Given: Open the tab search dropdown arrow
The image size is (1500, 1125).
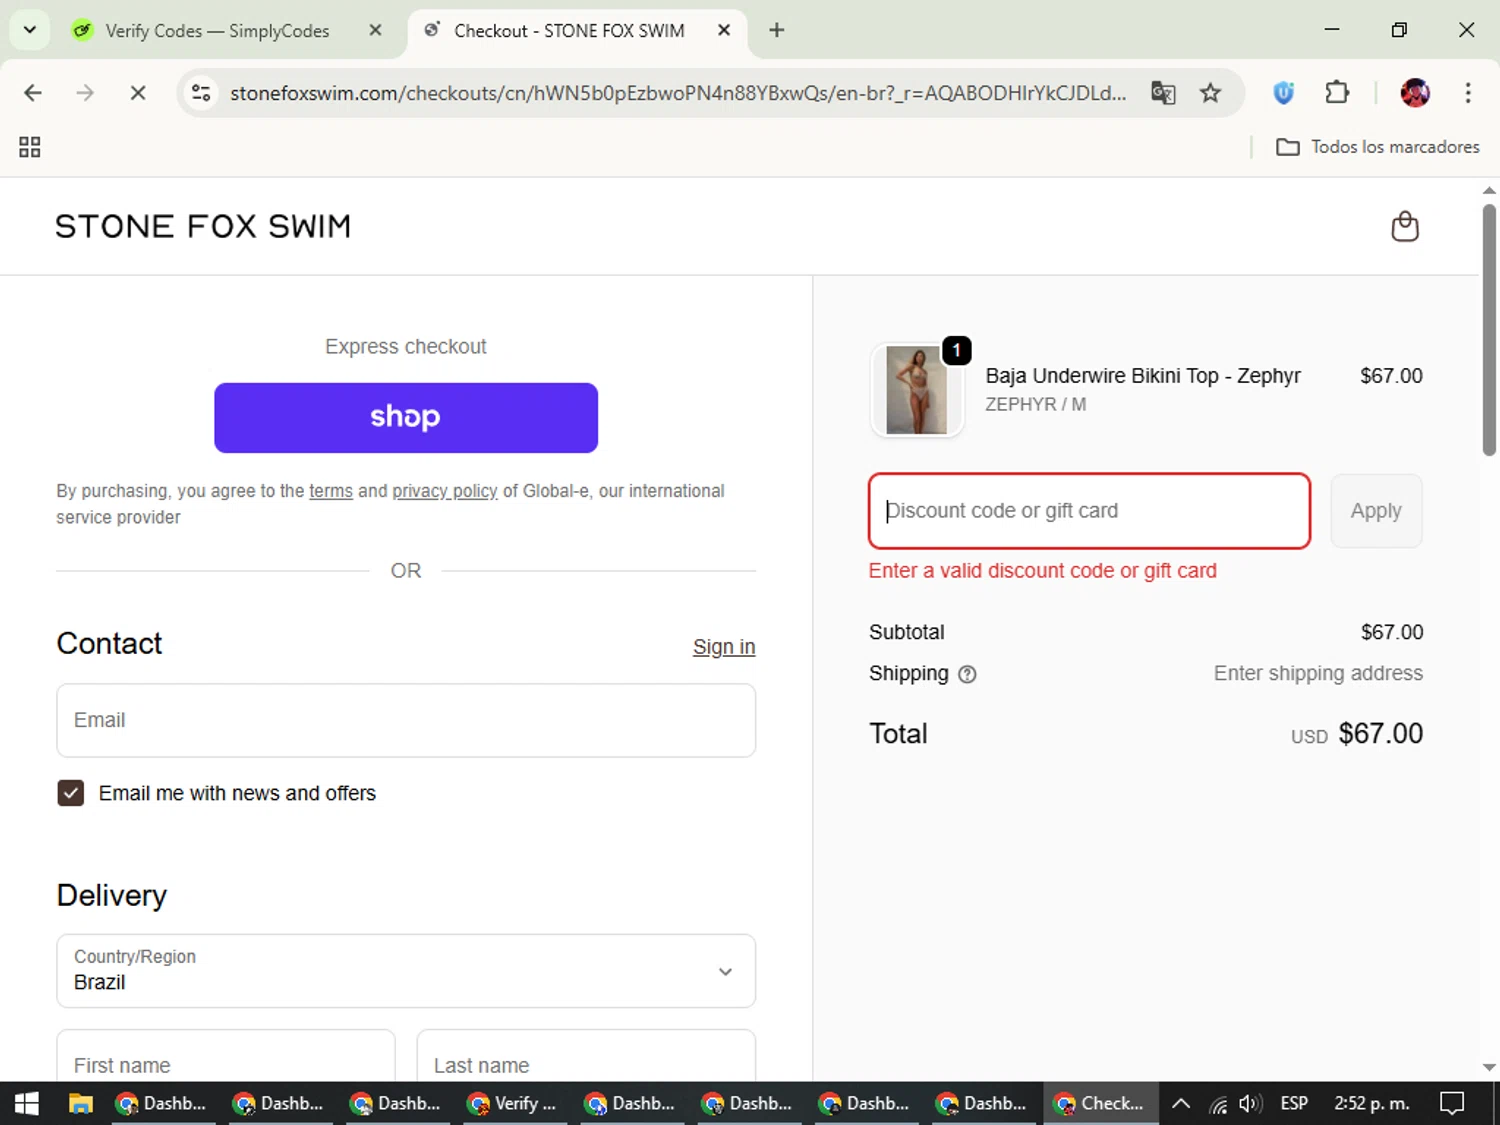Looking at the screenshot, I should click(30, 30).
